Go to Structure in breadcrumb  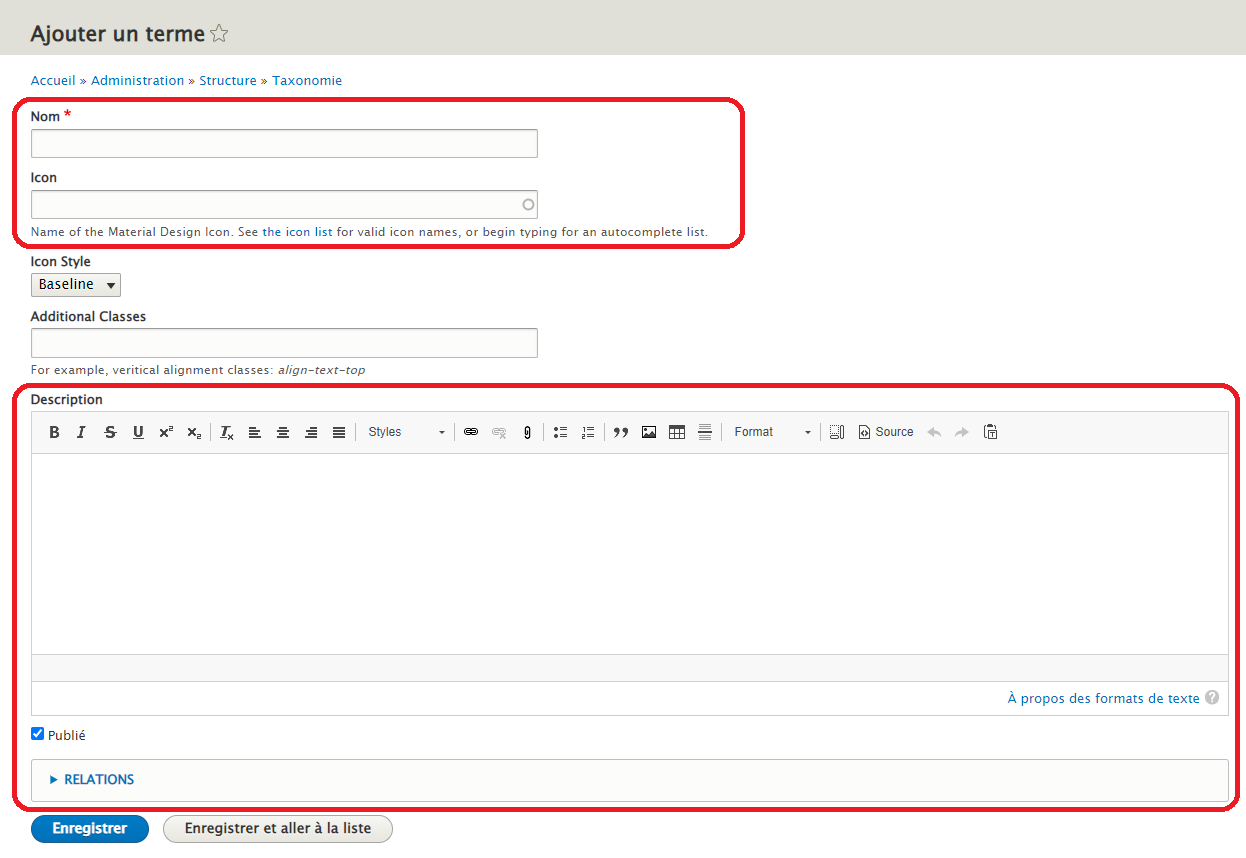pos(228,80)
